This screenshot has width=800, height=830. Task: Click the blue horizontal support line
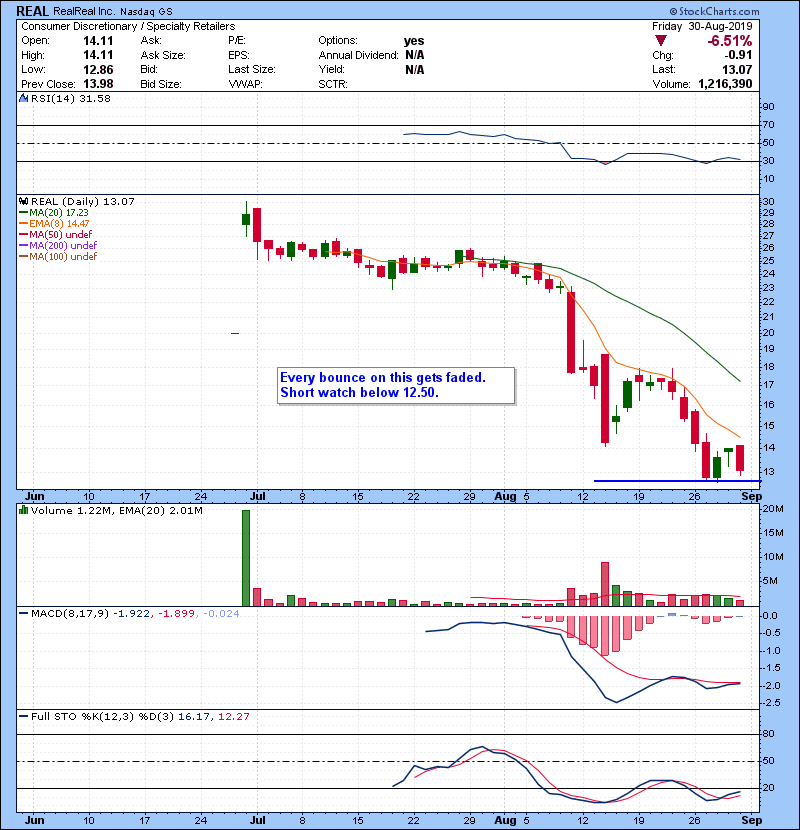(x=677, y=481)
